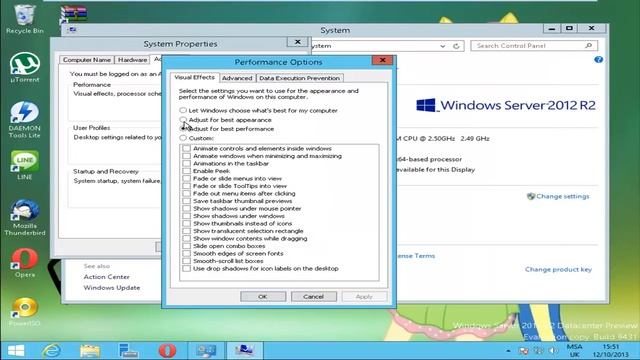
Task: Enable Show thumbnails instead of icons
Action: click(x=187, y=223)
